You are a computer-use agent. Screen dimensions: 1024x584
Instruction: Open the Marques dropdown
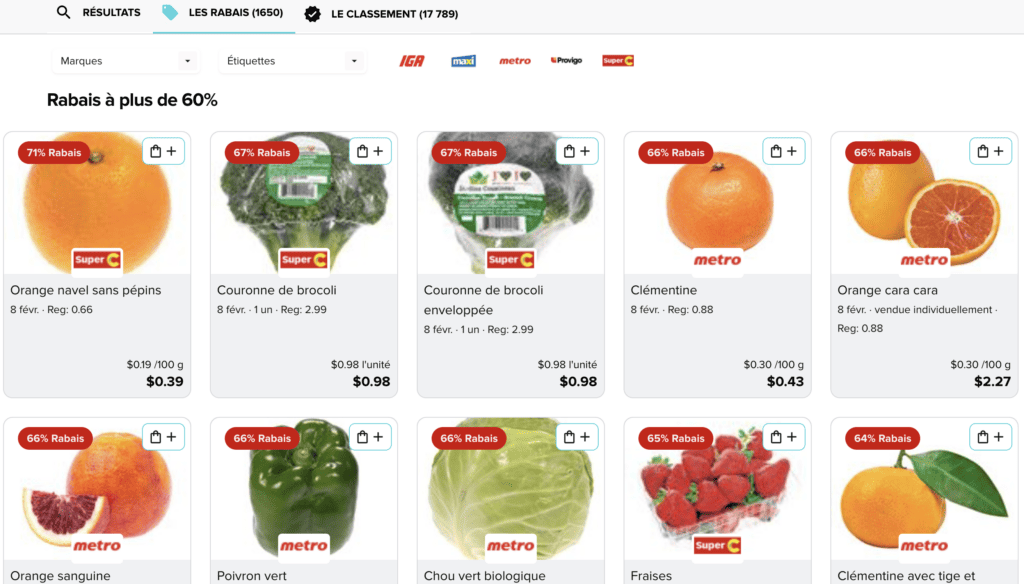[x=125, y=61]
